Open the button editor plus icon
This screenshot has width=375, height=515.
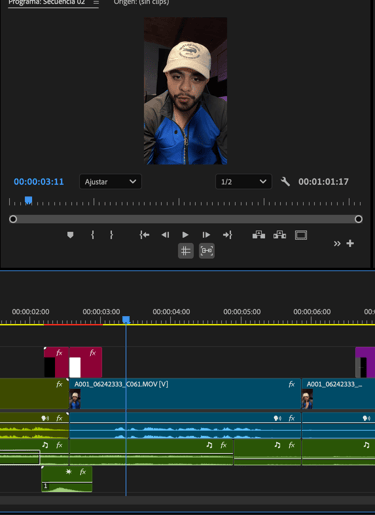pos(350,243)
